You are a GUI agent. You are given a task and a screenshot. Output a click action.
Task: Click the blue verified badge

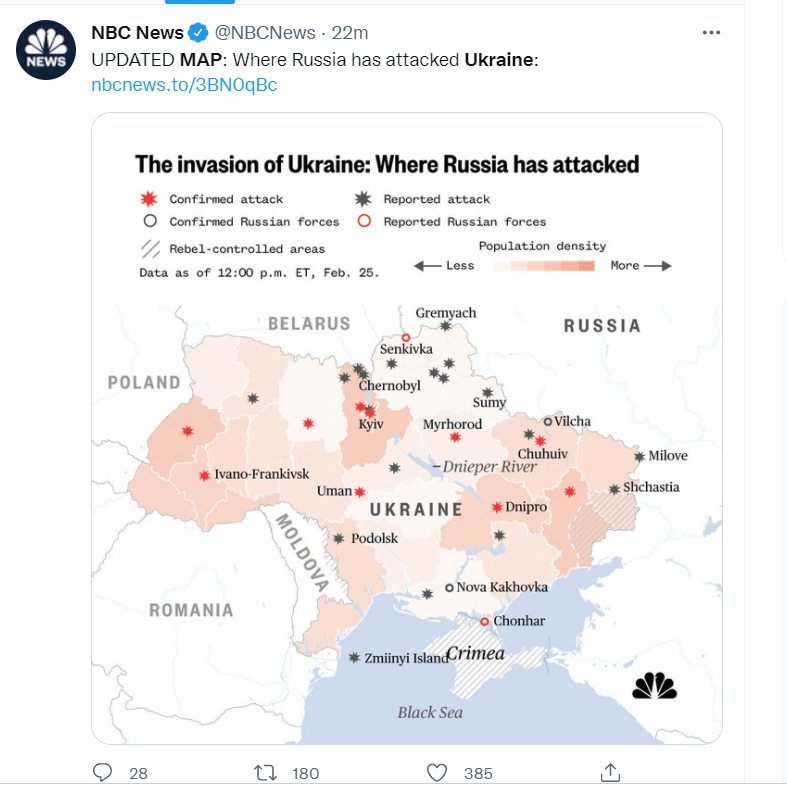(198, 33)
